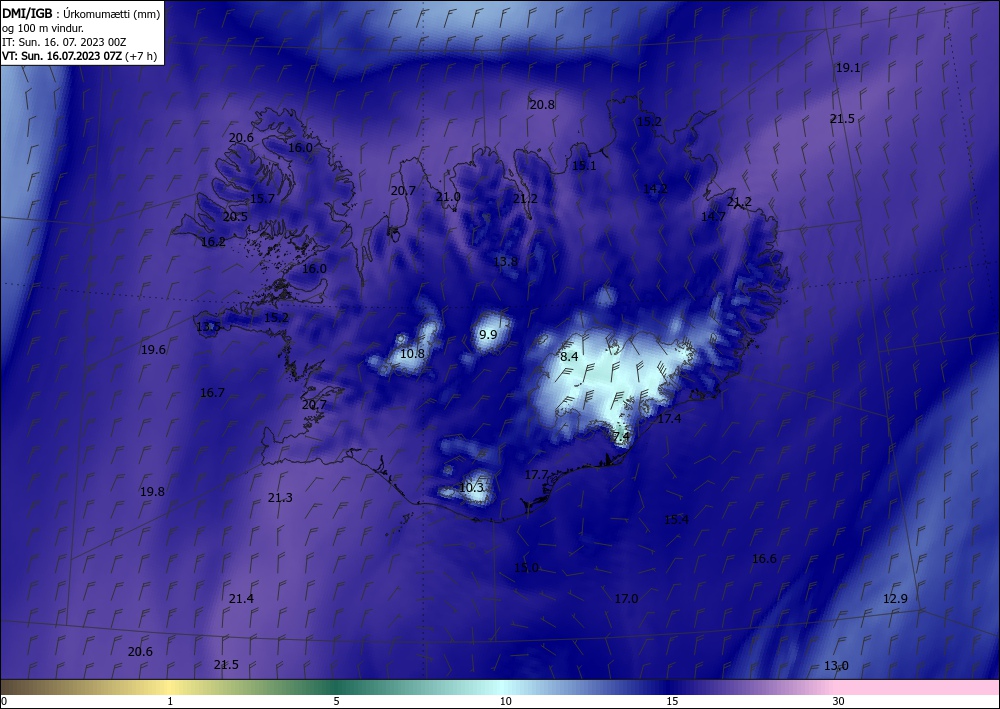Click the '0' tick on the color scale
Viewport: 1000px width, 709px height.
4,701
